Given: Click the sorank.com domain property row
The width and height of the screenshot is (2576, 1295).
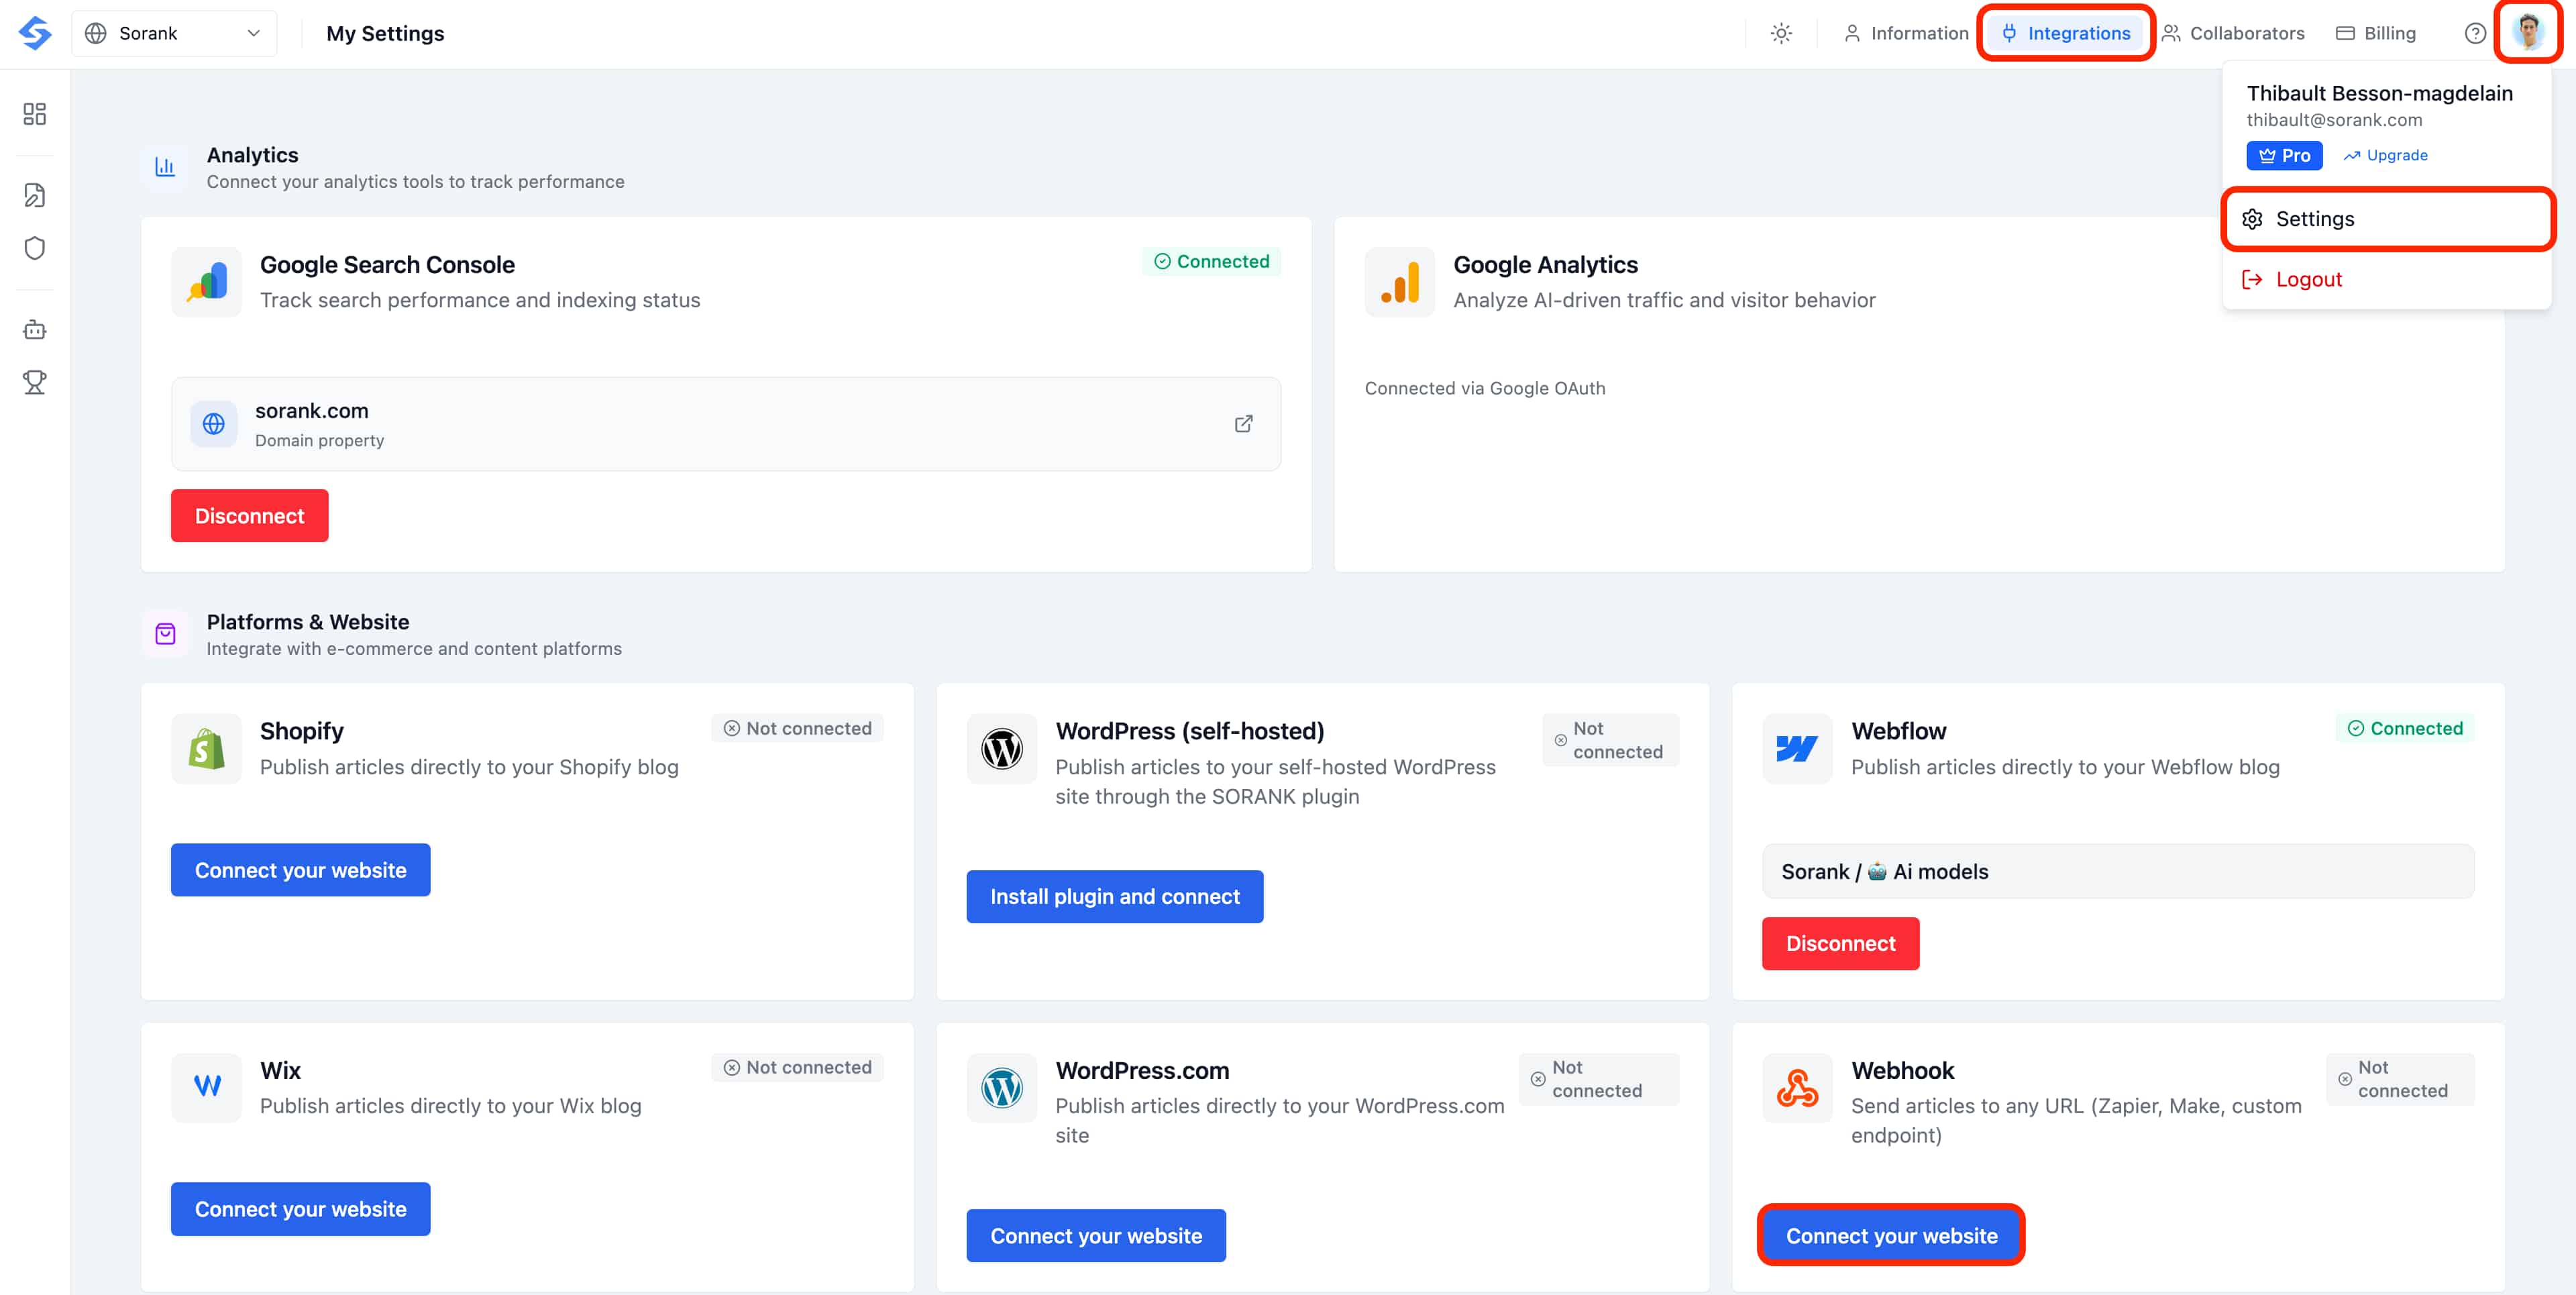Looking at the screenshot, I should click(x=726, y=424).
